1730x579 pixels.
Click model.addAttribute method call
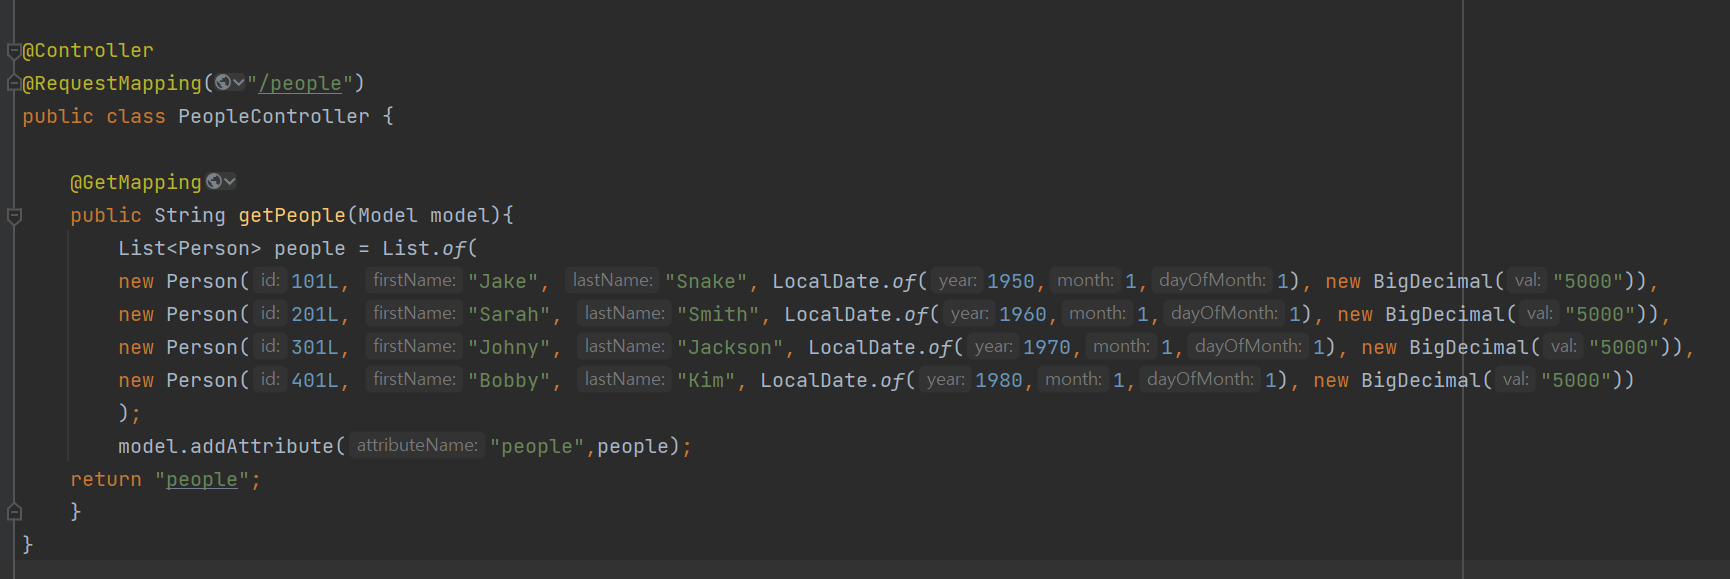click(226, 446)
